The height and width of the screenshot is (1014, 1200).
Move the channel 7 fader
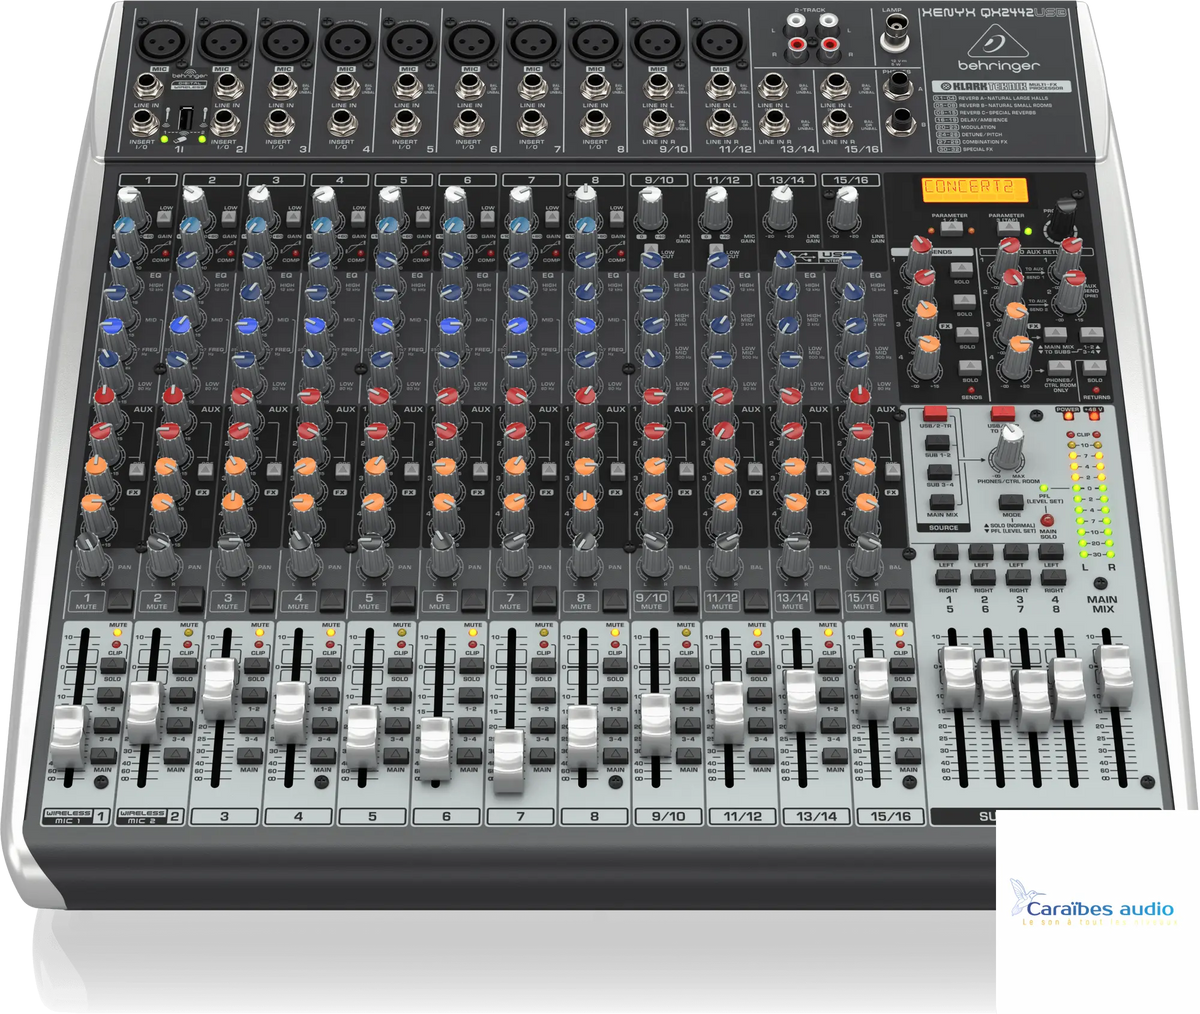[510, 759]
